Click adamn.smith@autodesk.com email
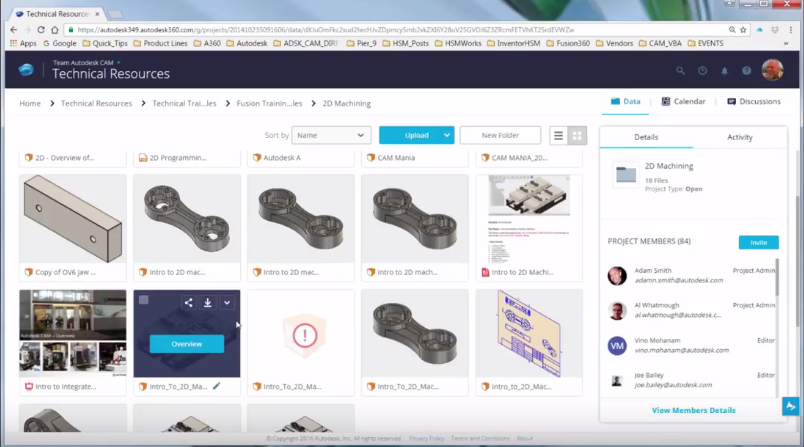 tap(679, 280)
